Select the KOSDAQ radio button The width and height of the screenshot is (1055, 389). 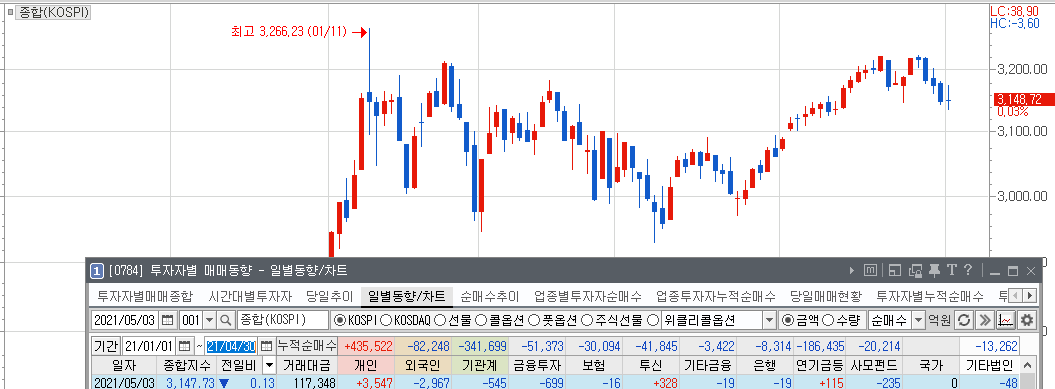tap(386, 320)
